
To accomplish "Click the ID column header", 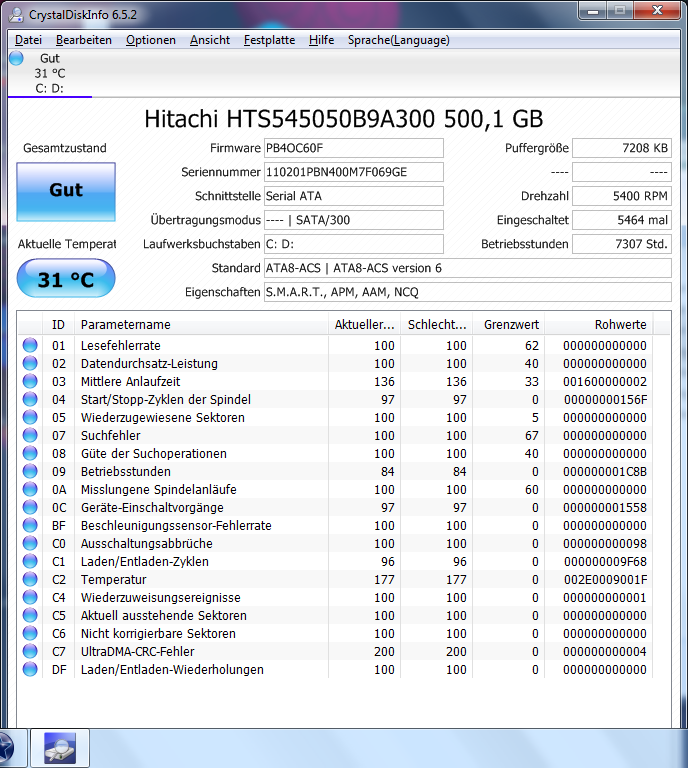I will 58,324.
